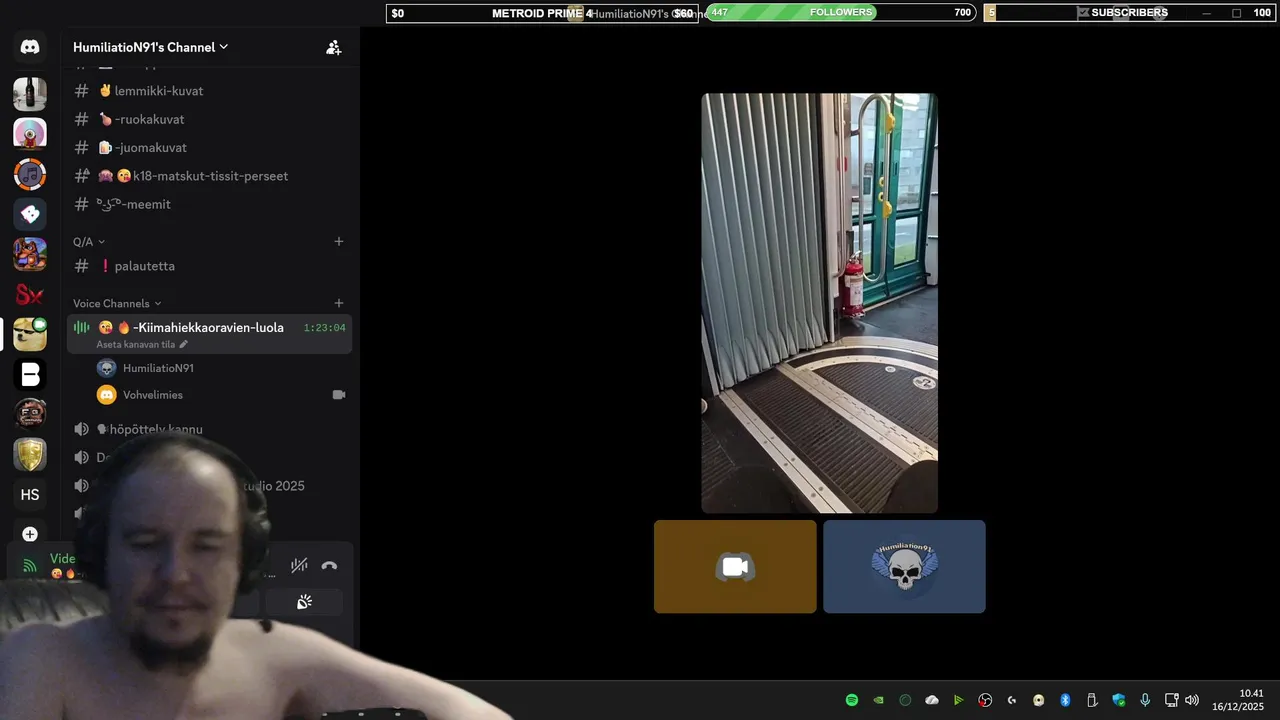This screenshot has width=1280, height=720.
Task: Open the white ghost server icon
Action: pyautogui.click(x=30, y=214)
